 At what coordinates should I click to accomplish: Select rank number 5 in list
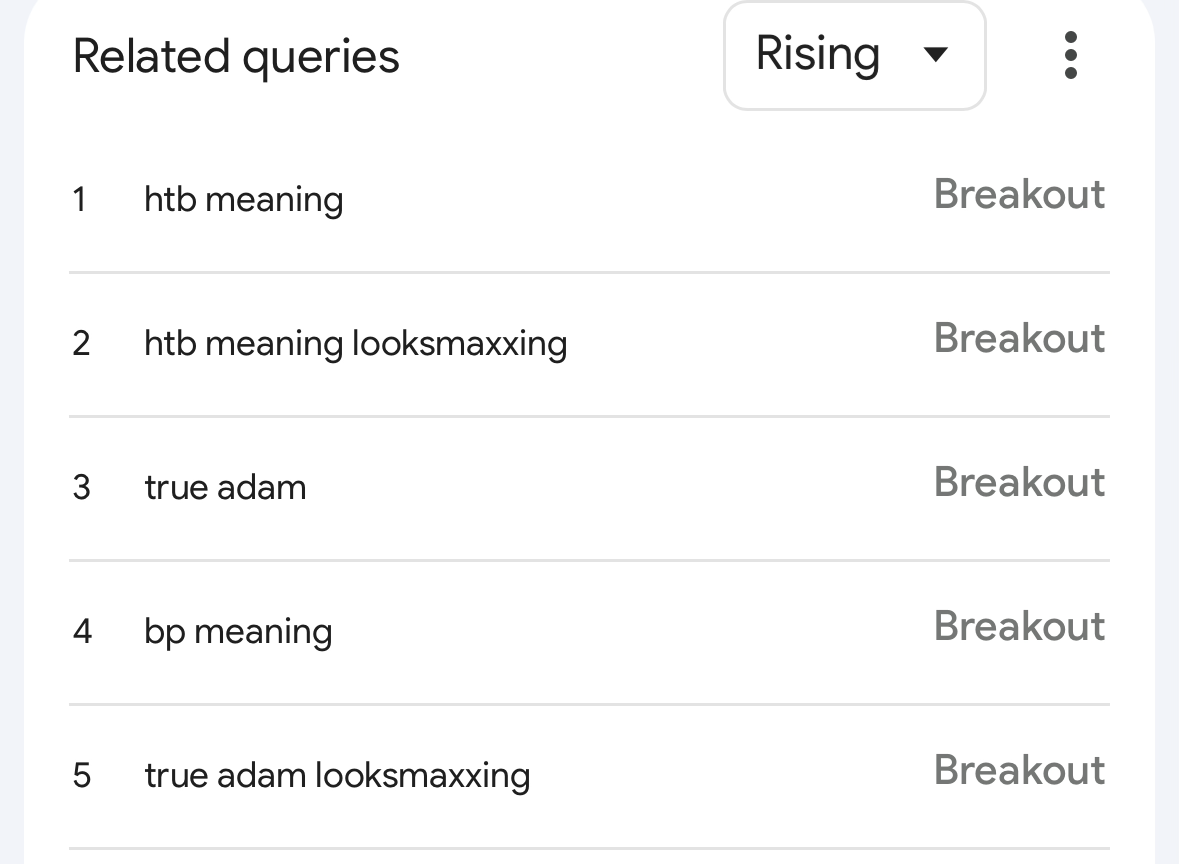(81, 776)
